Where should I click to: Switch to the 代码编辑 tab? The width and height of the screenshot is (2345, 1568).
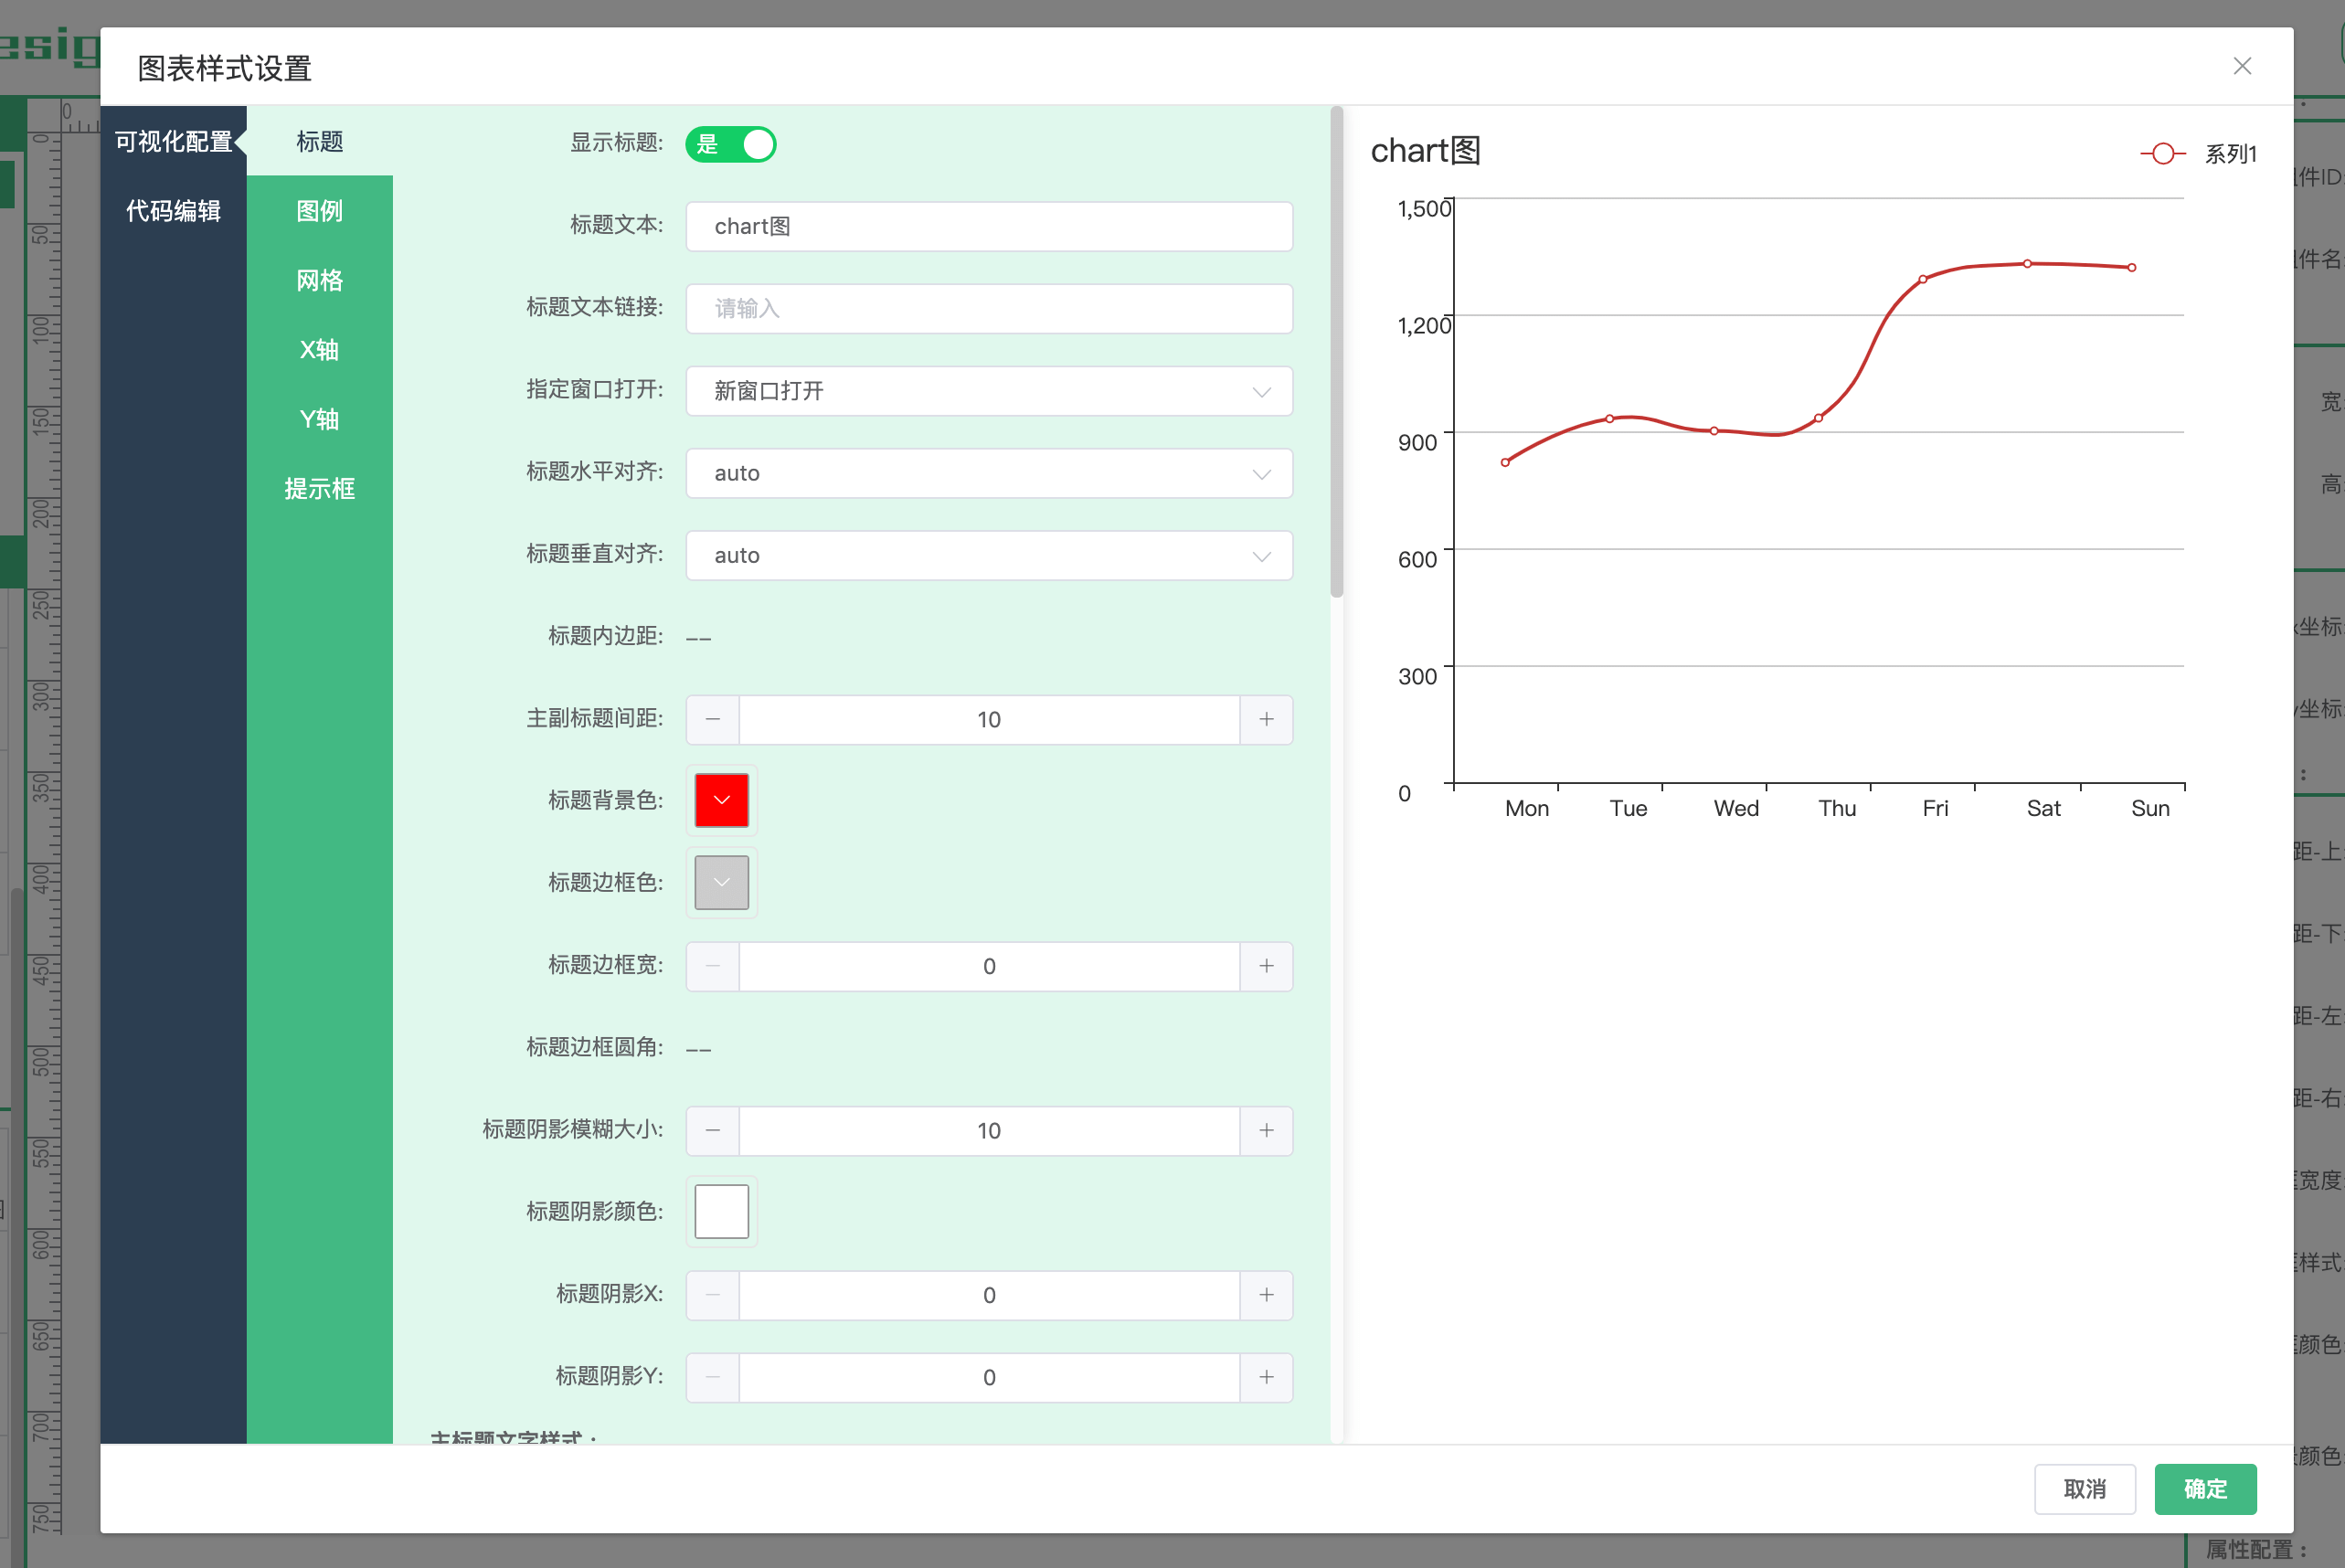[x=173, y=211]
